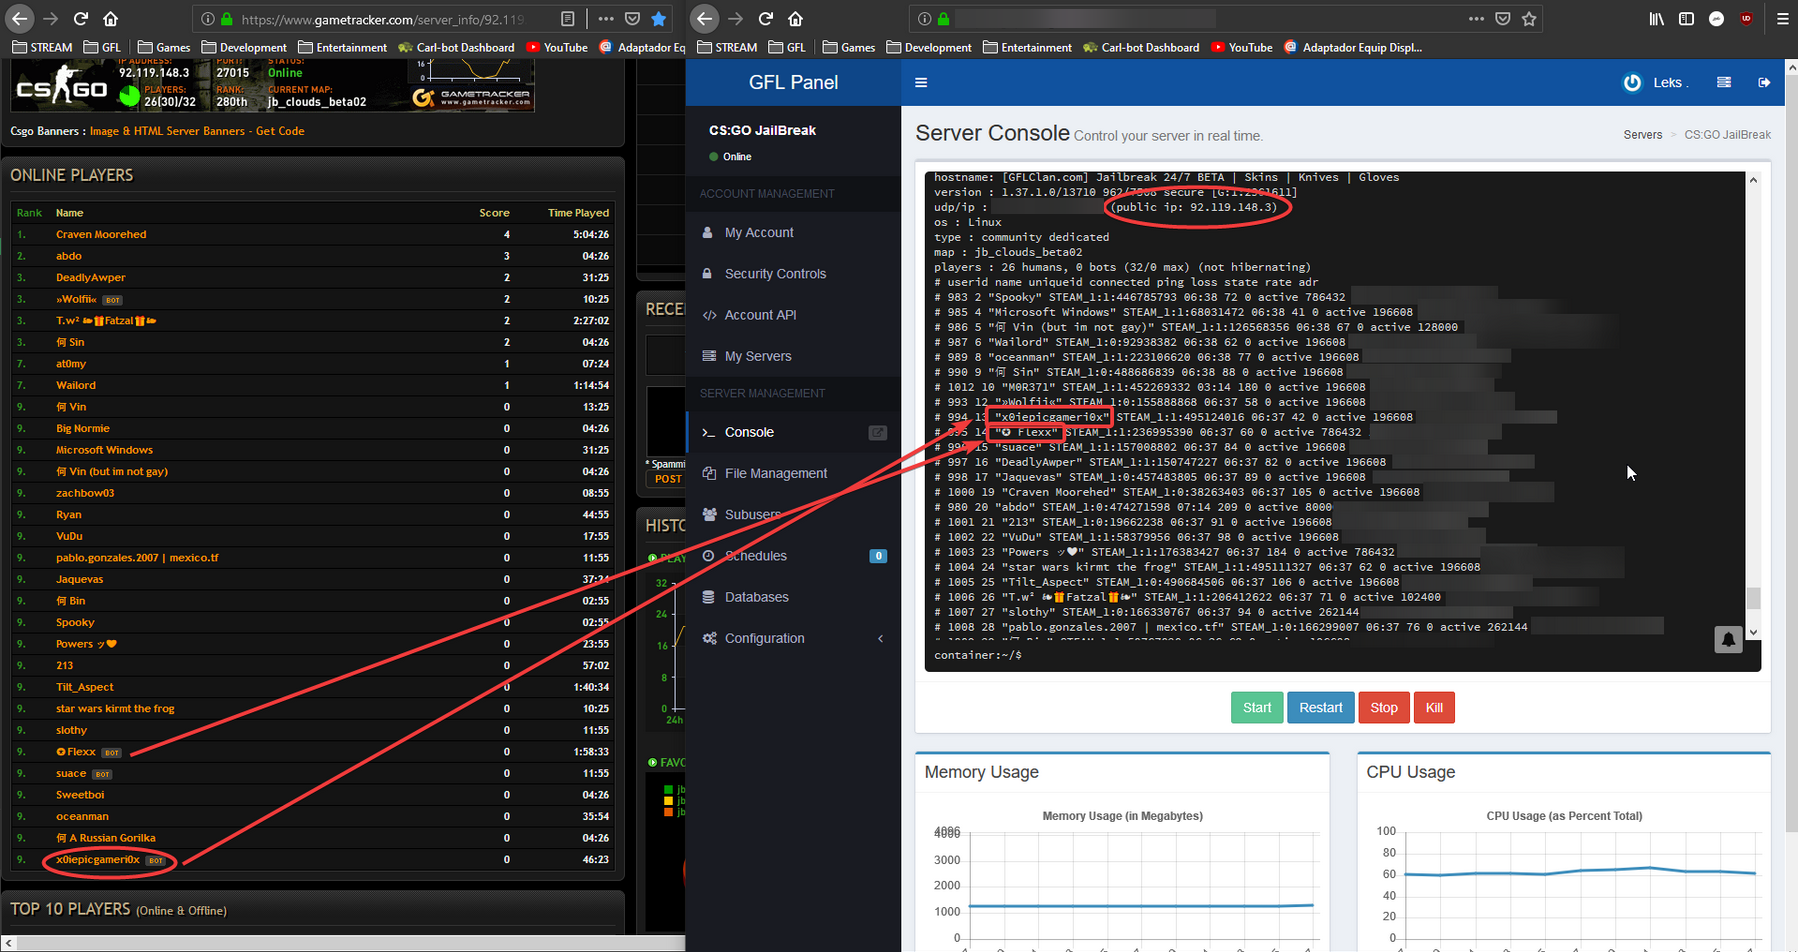This screenshot has height=952, width=1798.
Task: Toggle Firefox sidebar view icon
Action: coord(1686,18)
